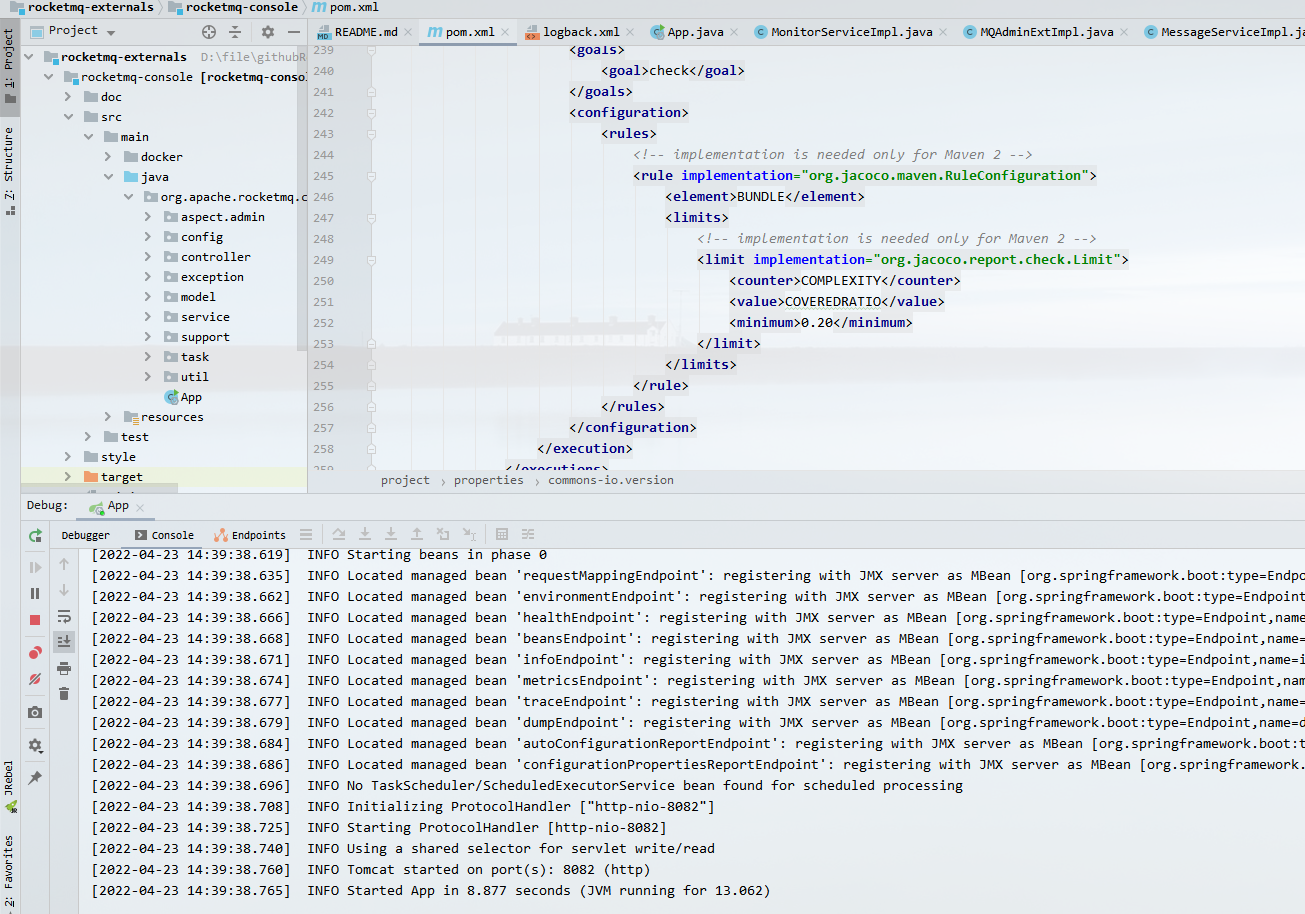The height and width of the screenshot is (914, 1305).
Task: Open the JRebel tool window stripe
Action: click(9, 787)
